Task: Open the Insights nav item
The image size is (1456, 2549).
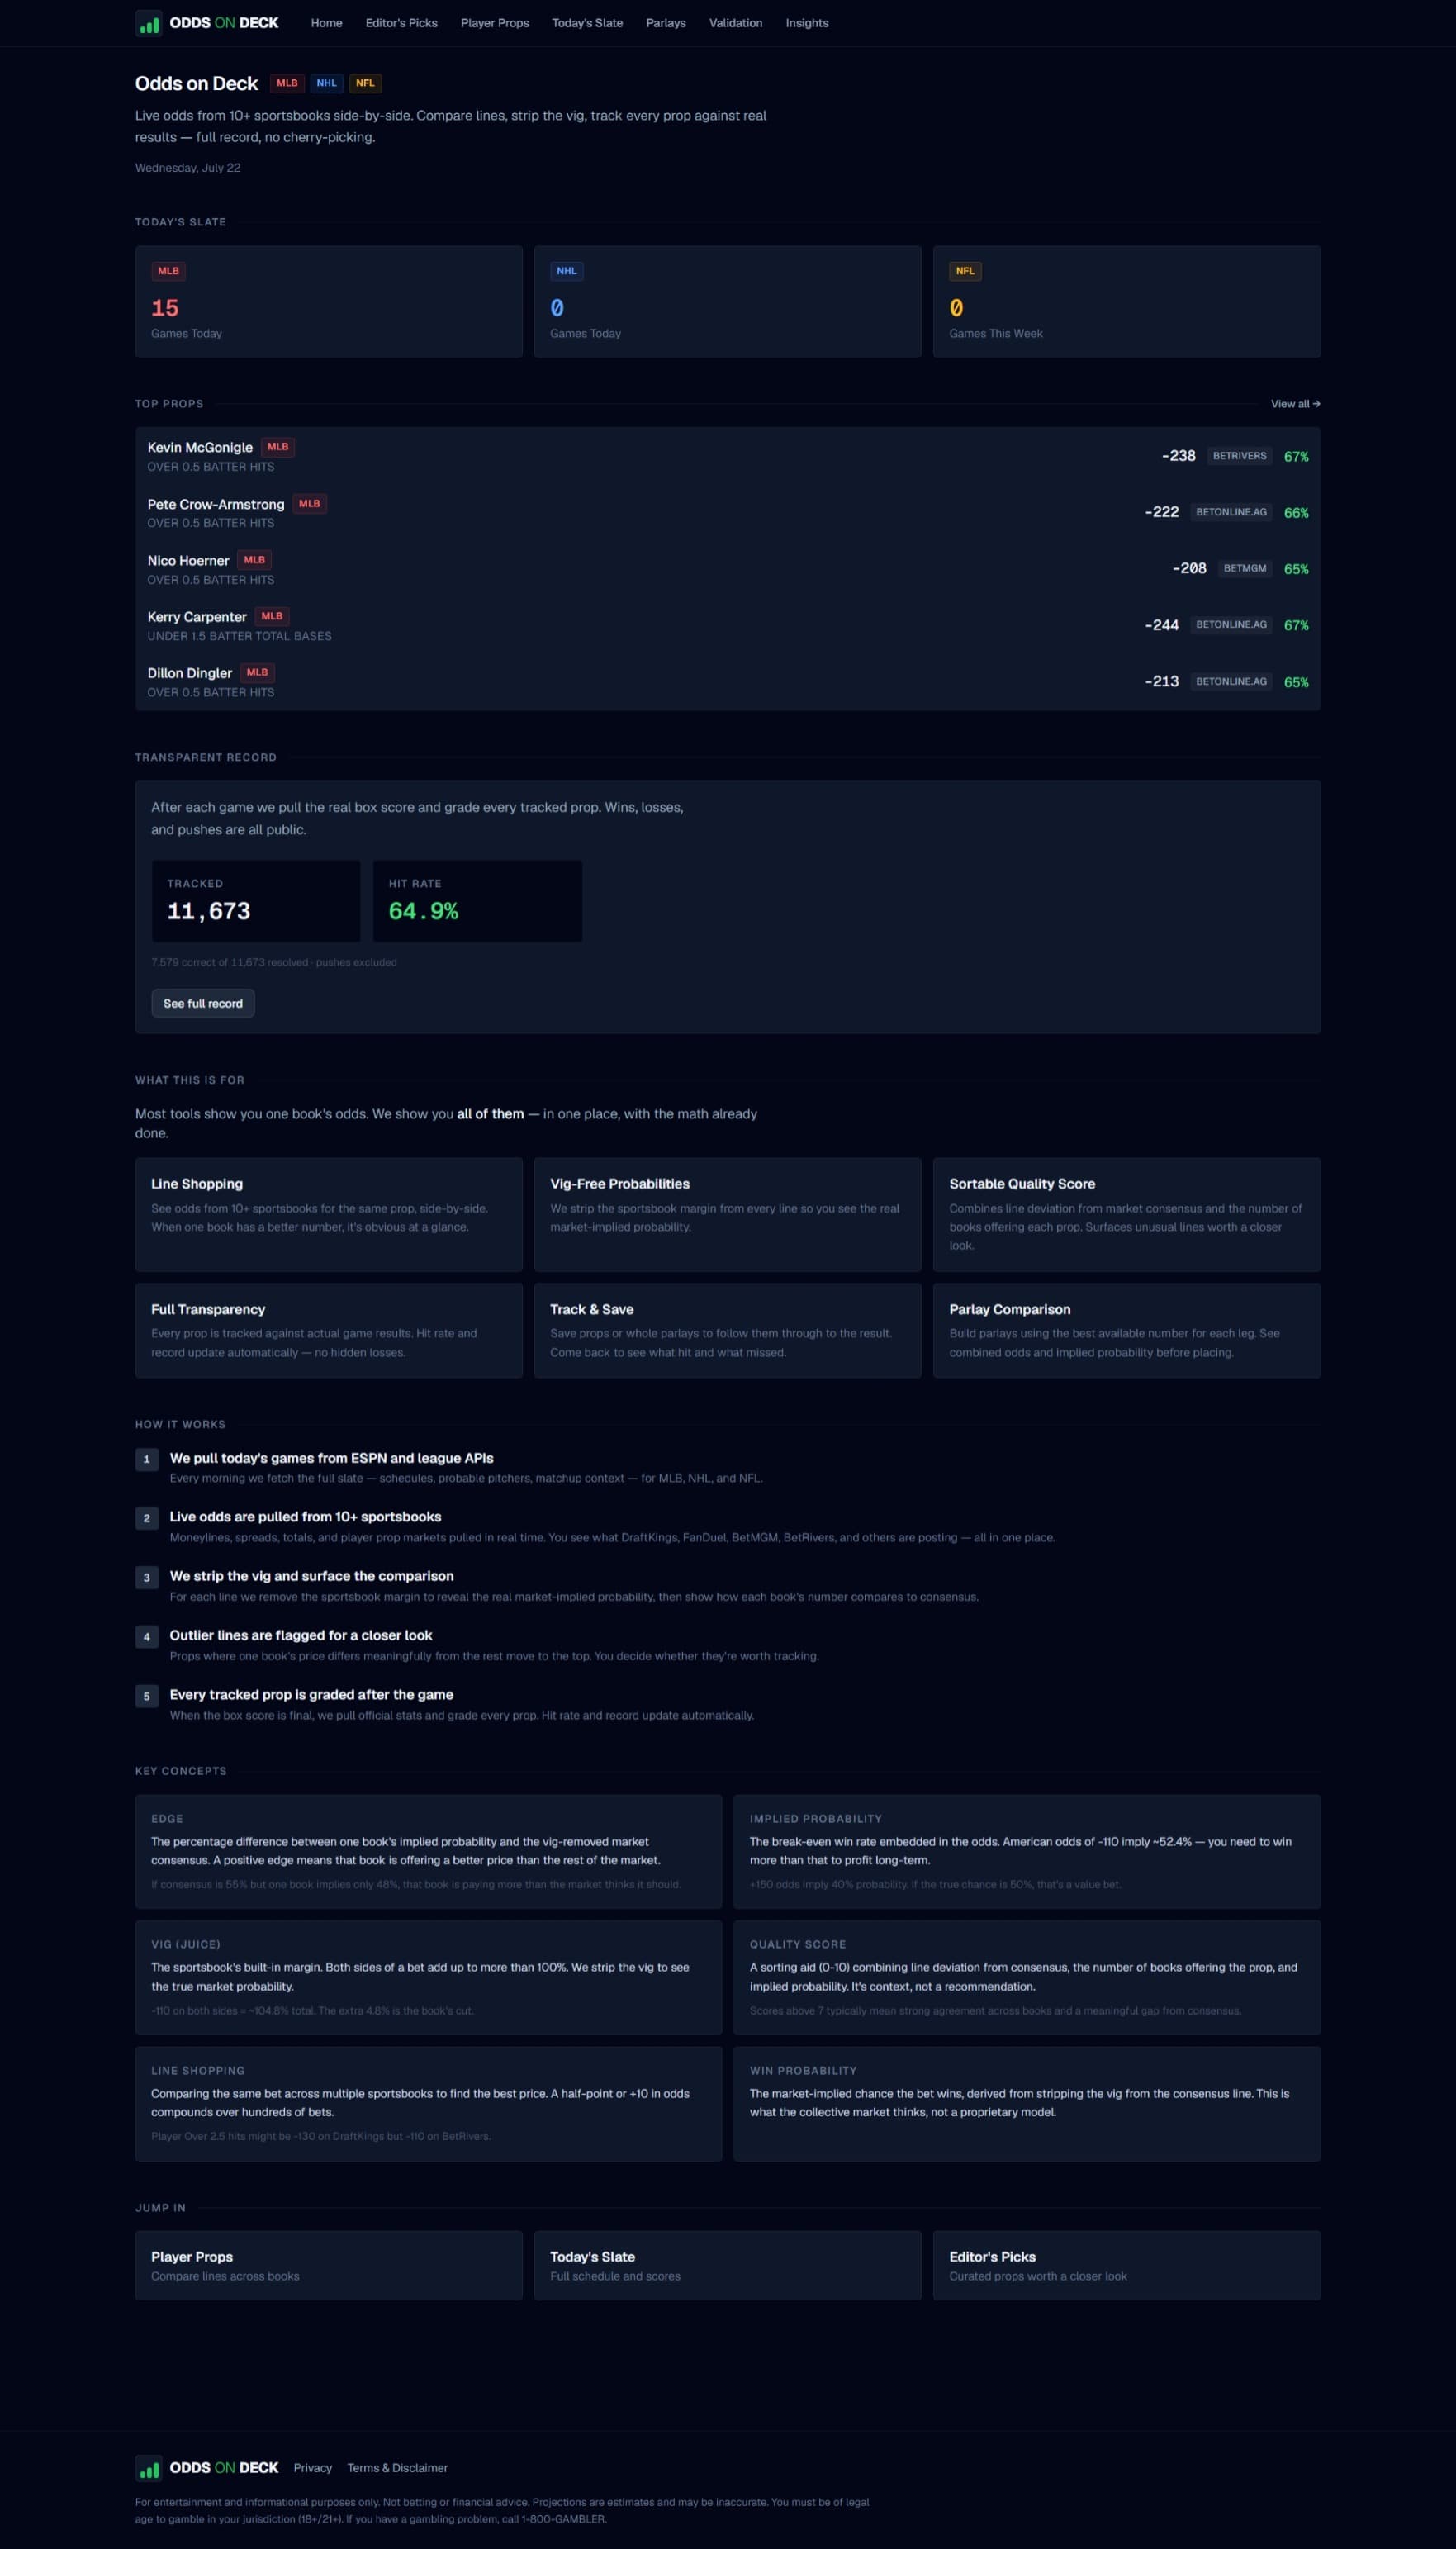Action: coord(807,23)
